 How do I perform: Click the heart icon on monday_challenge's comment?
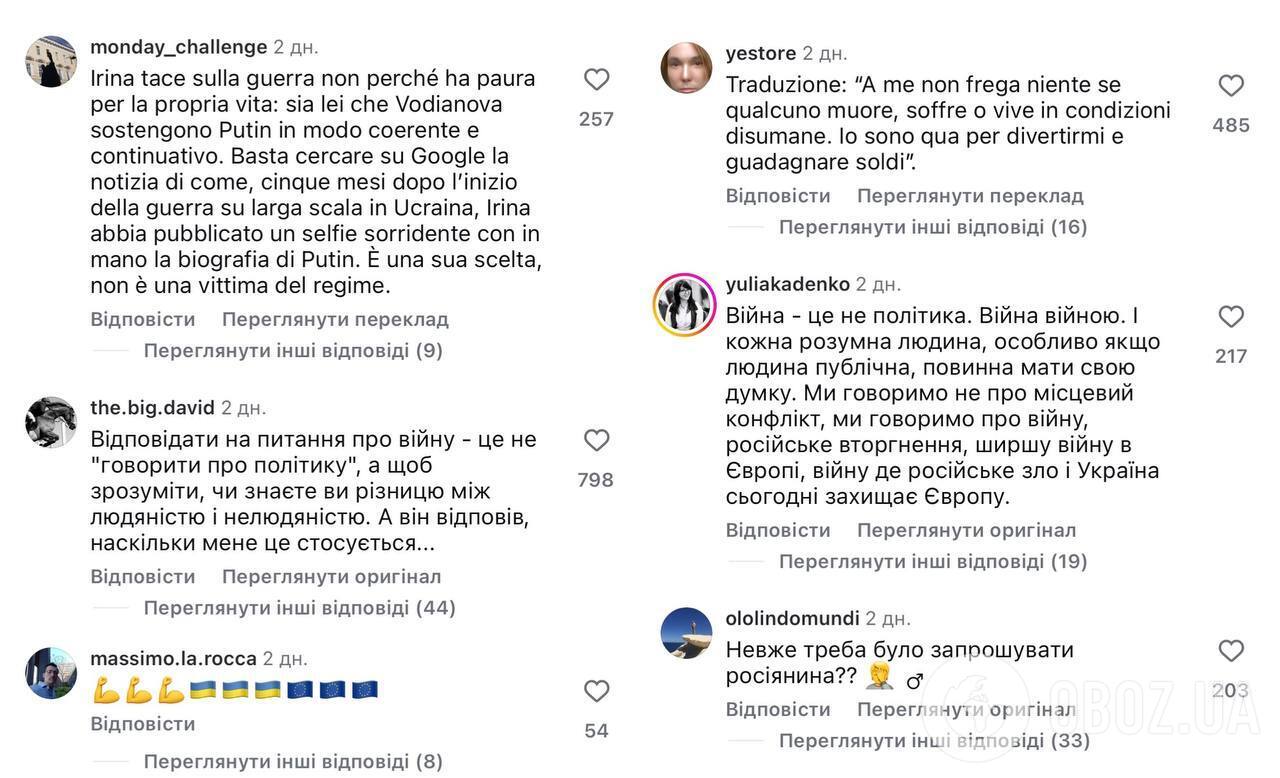click(596, 79)
